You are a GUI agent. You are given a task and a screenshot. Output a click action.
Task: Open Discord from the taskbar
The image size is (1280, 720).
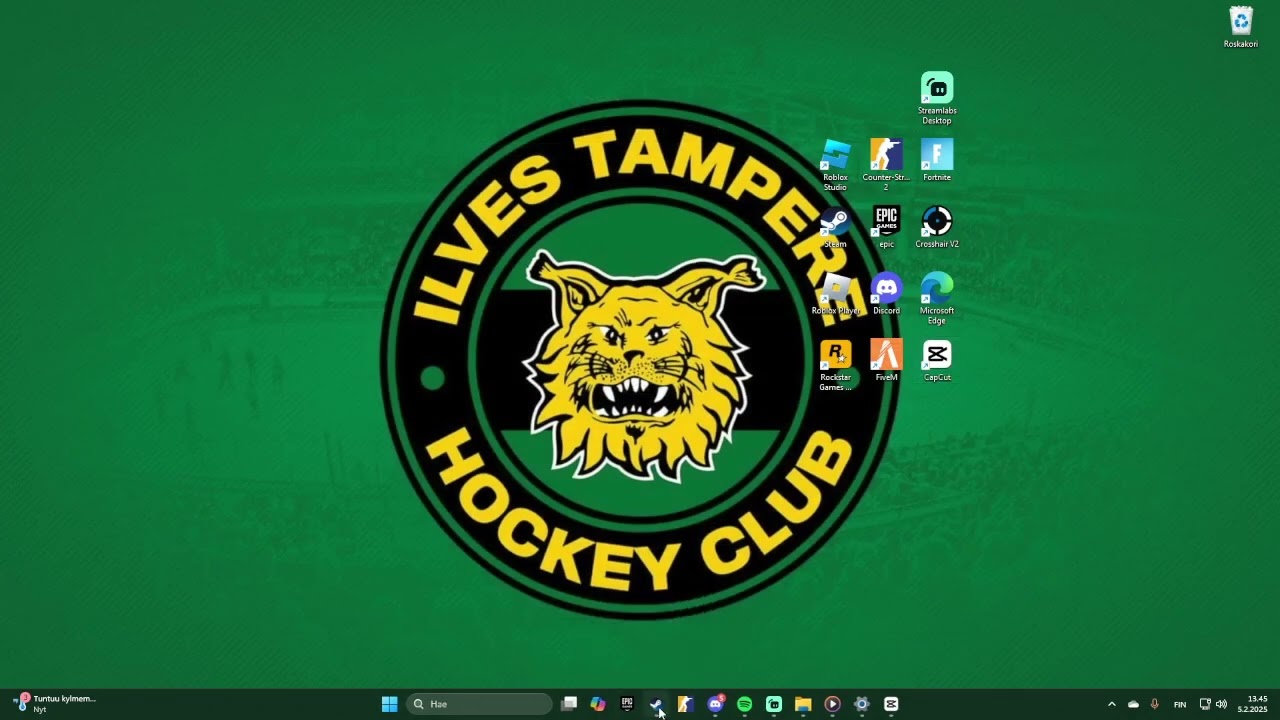715,704
